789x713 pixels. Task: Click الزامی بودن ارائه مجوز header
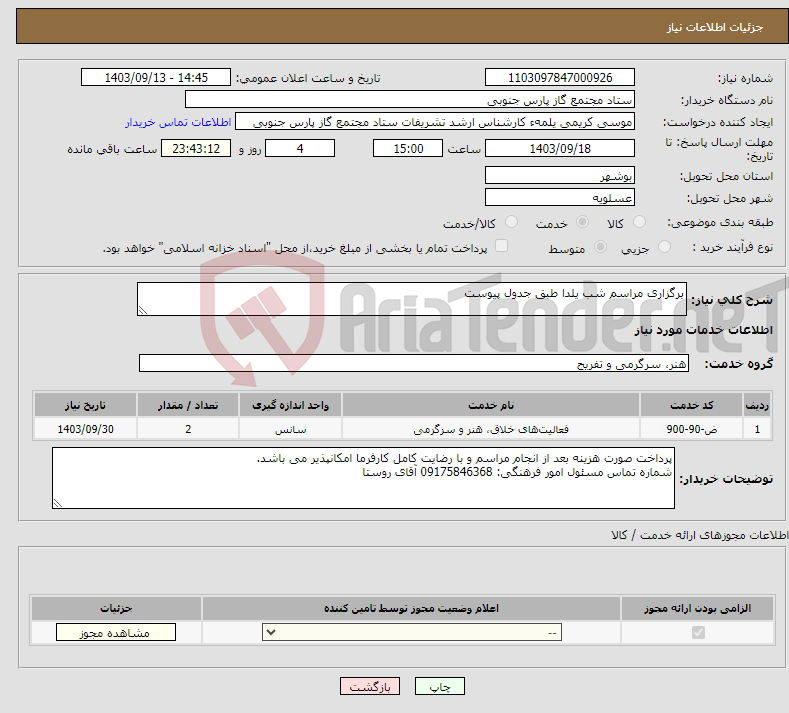(x=697, y=608)
